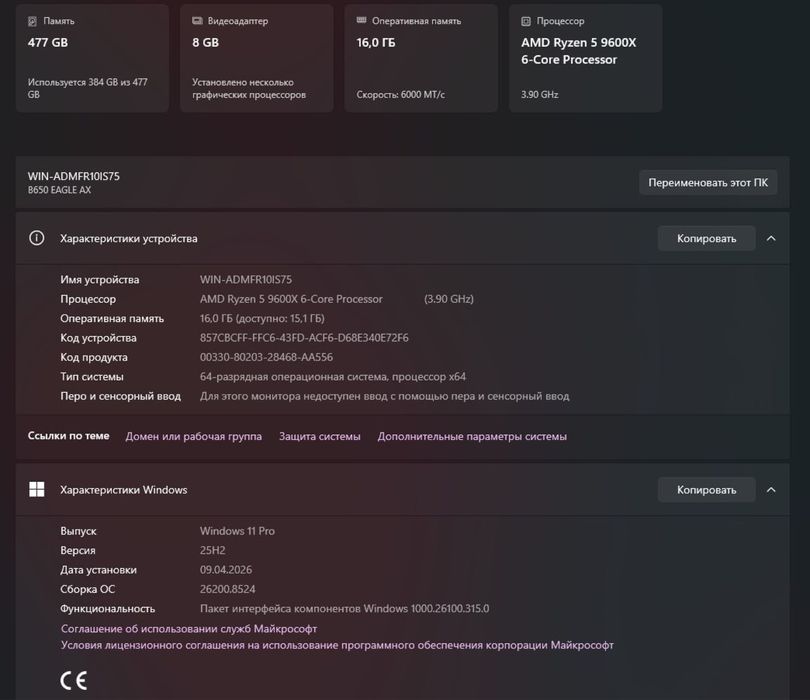This screenshot has width=810, height=700.
Task: Click the Функциональность label
Action: 107,609
